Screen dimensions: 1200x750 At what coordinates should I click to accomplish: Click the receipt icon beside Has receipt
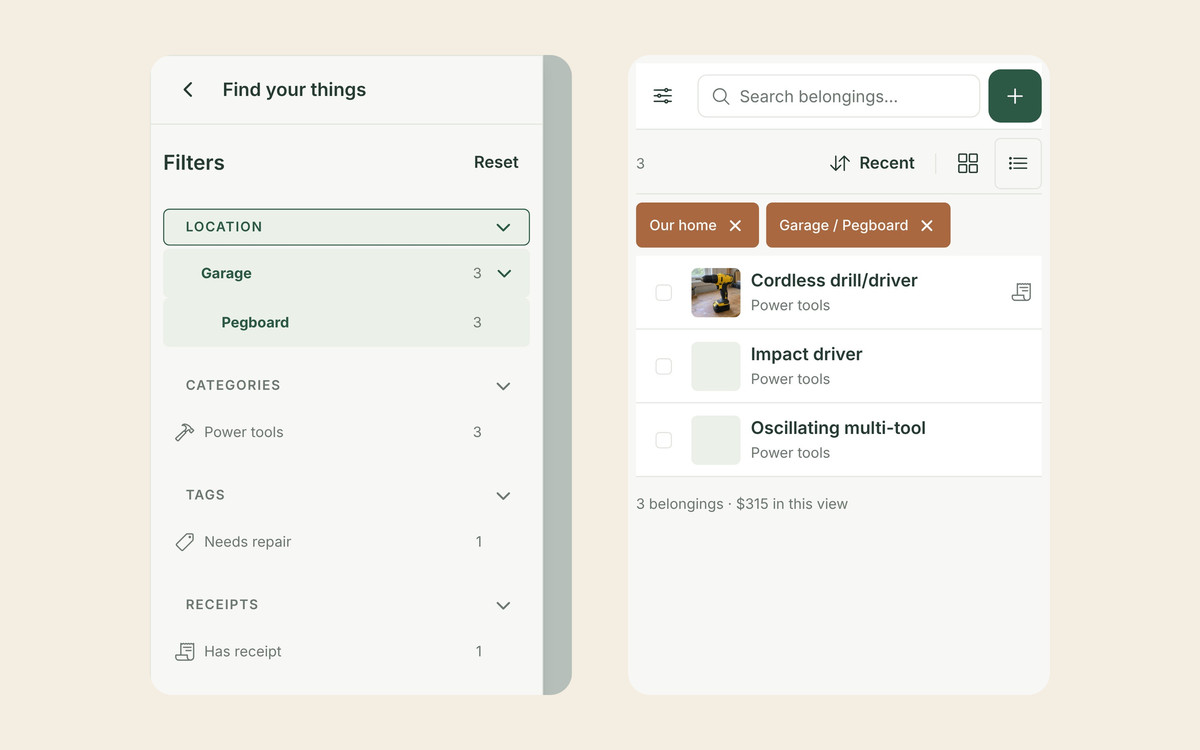pos(185,652)
